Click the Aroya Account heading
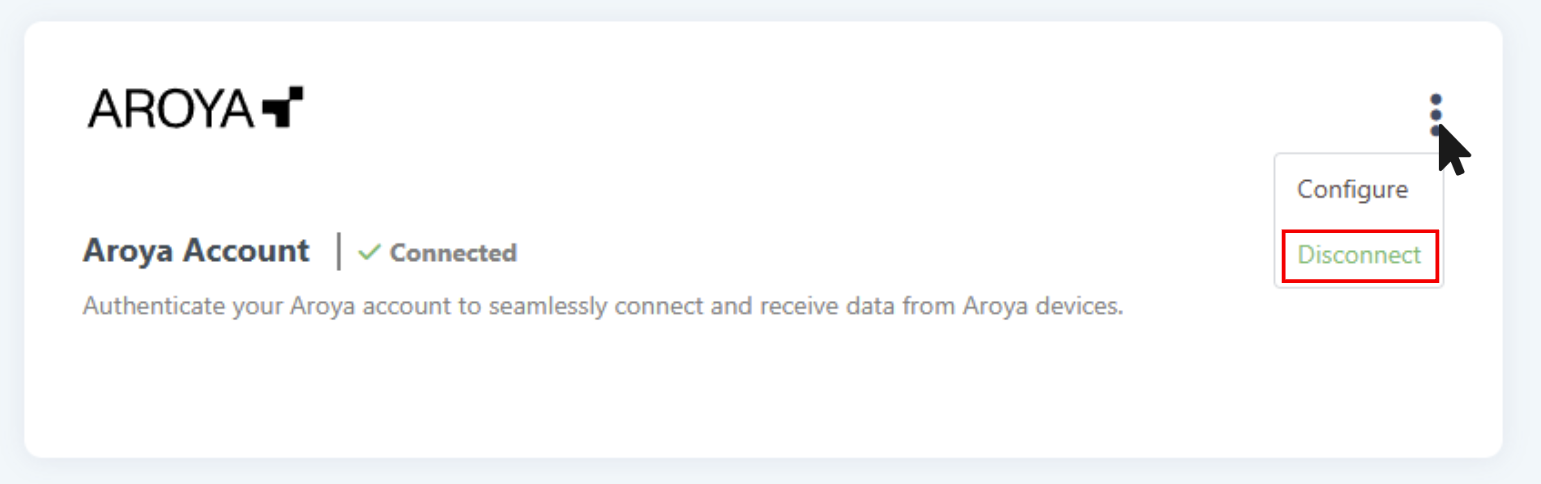The height and width of the screenshot is (484, 1541). [x=196, y=251]
